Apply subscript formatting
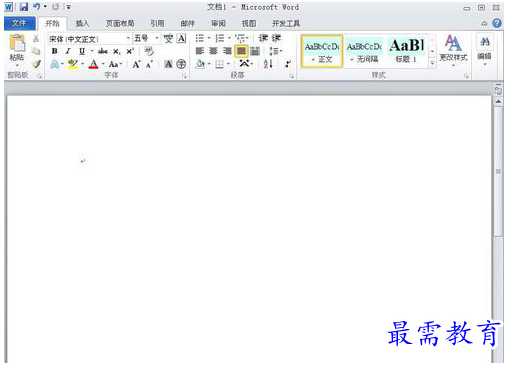509x365 pixels. [116, 52]
